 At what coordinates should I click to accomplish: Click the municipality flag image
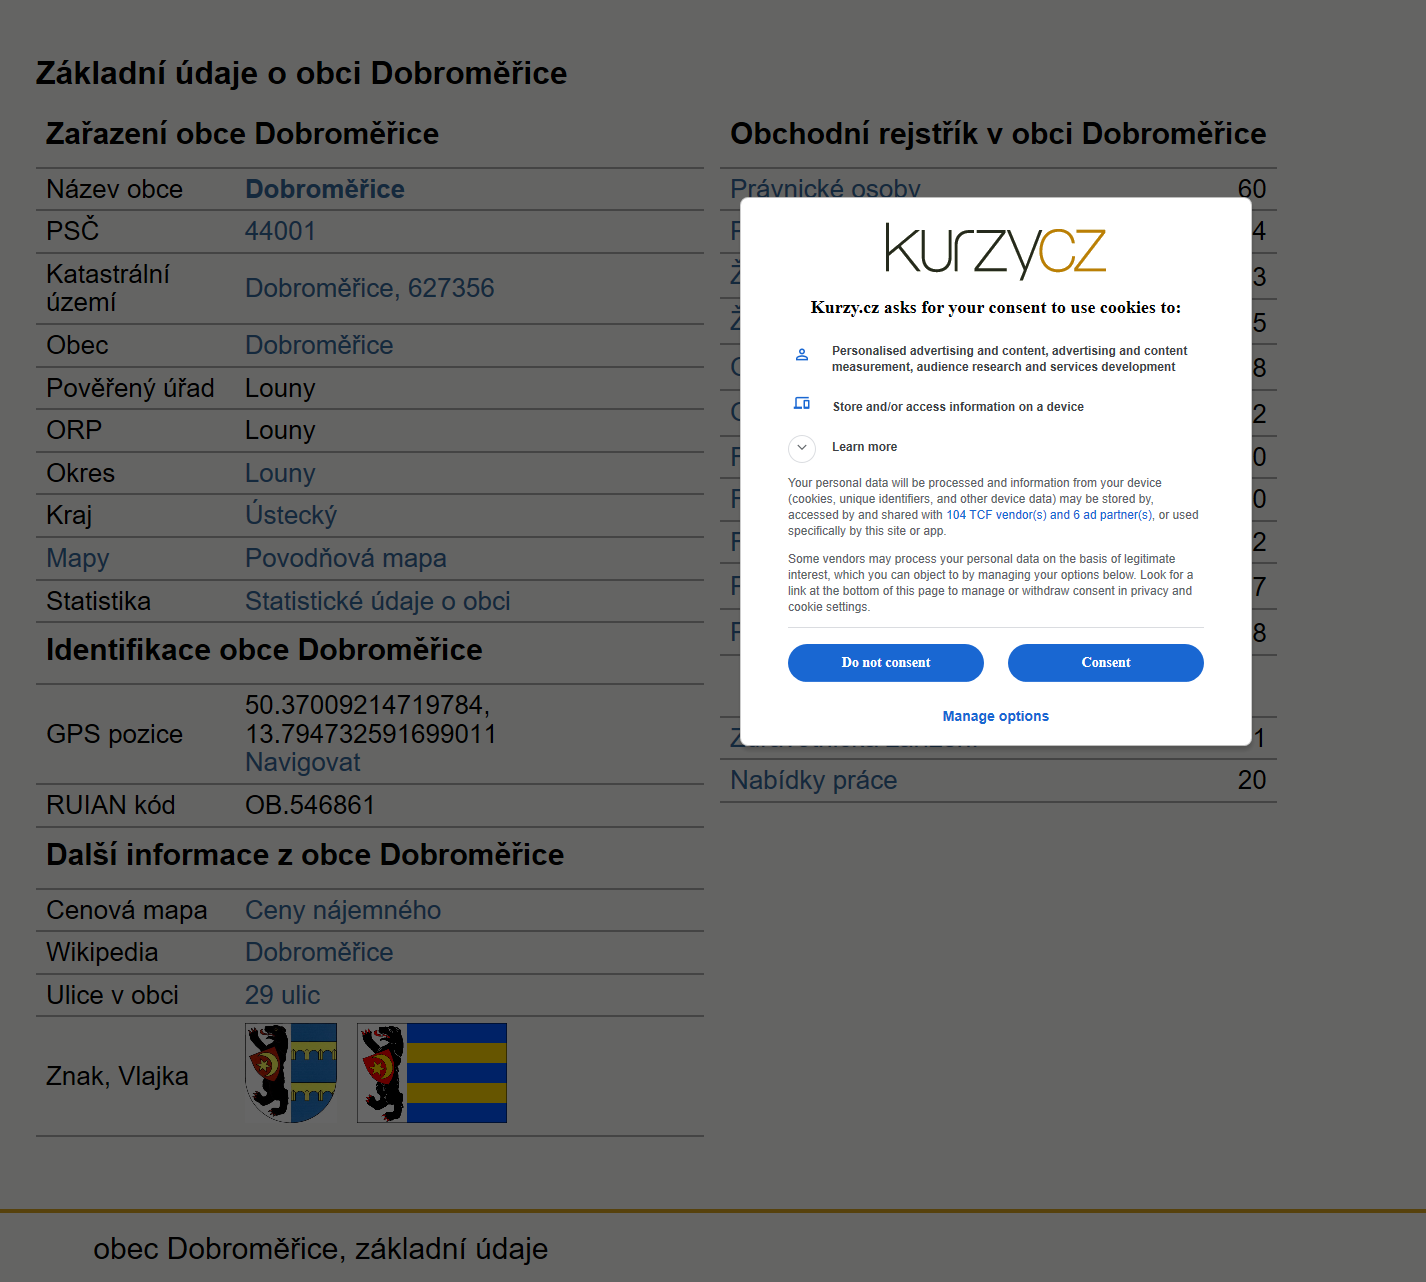[x=432, y=1072]
